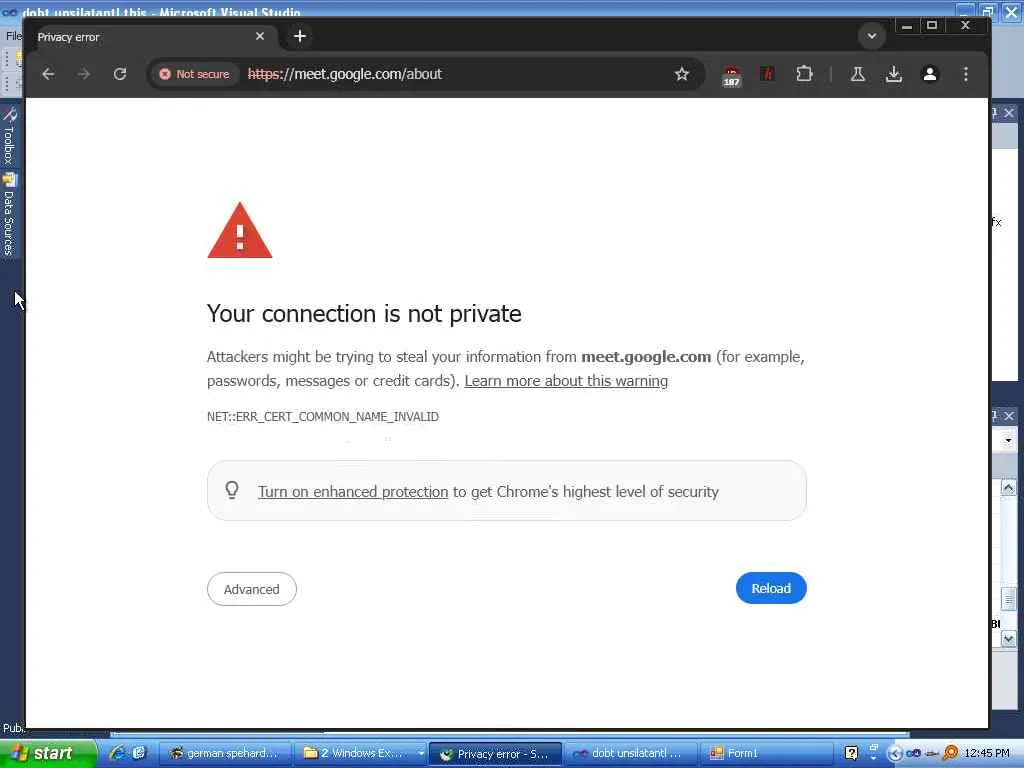Click the help question mark tray icon

[x=851, y=753]
